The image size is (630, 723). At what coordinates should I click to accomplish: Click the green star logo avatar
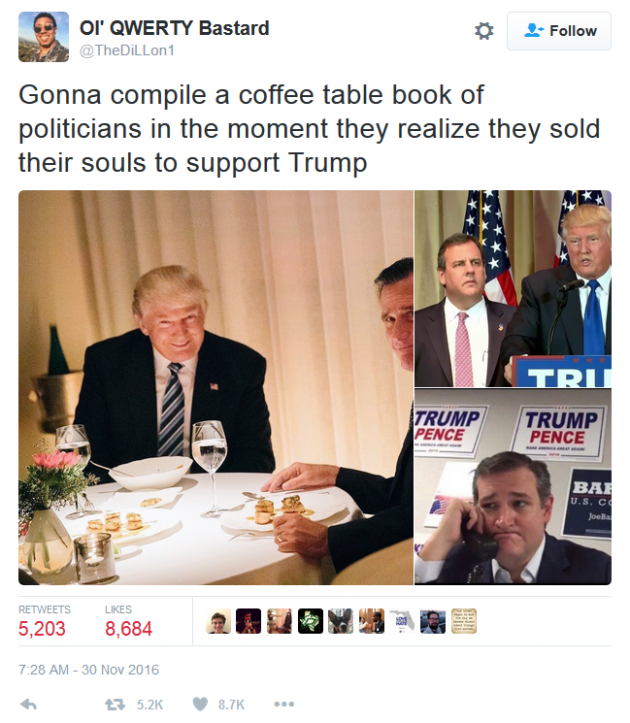click(x=310, y=621)
